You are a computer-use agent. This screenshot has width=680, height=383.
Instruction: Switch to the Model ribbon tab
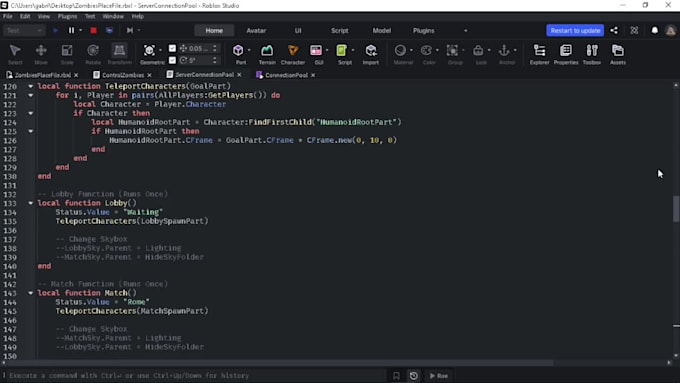tap(382, 31)
